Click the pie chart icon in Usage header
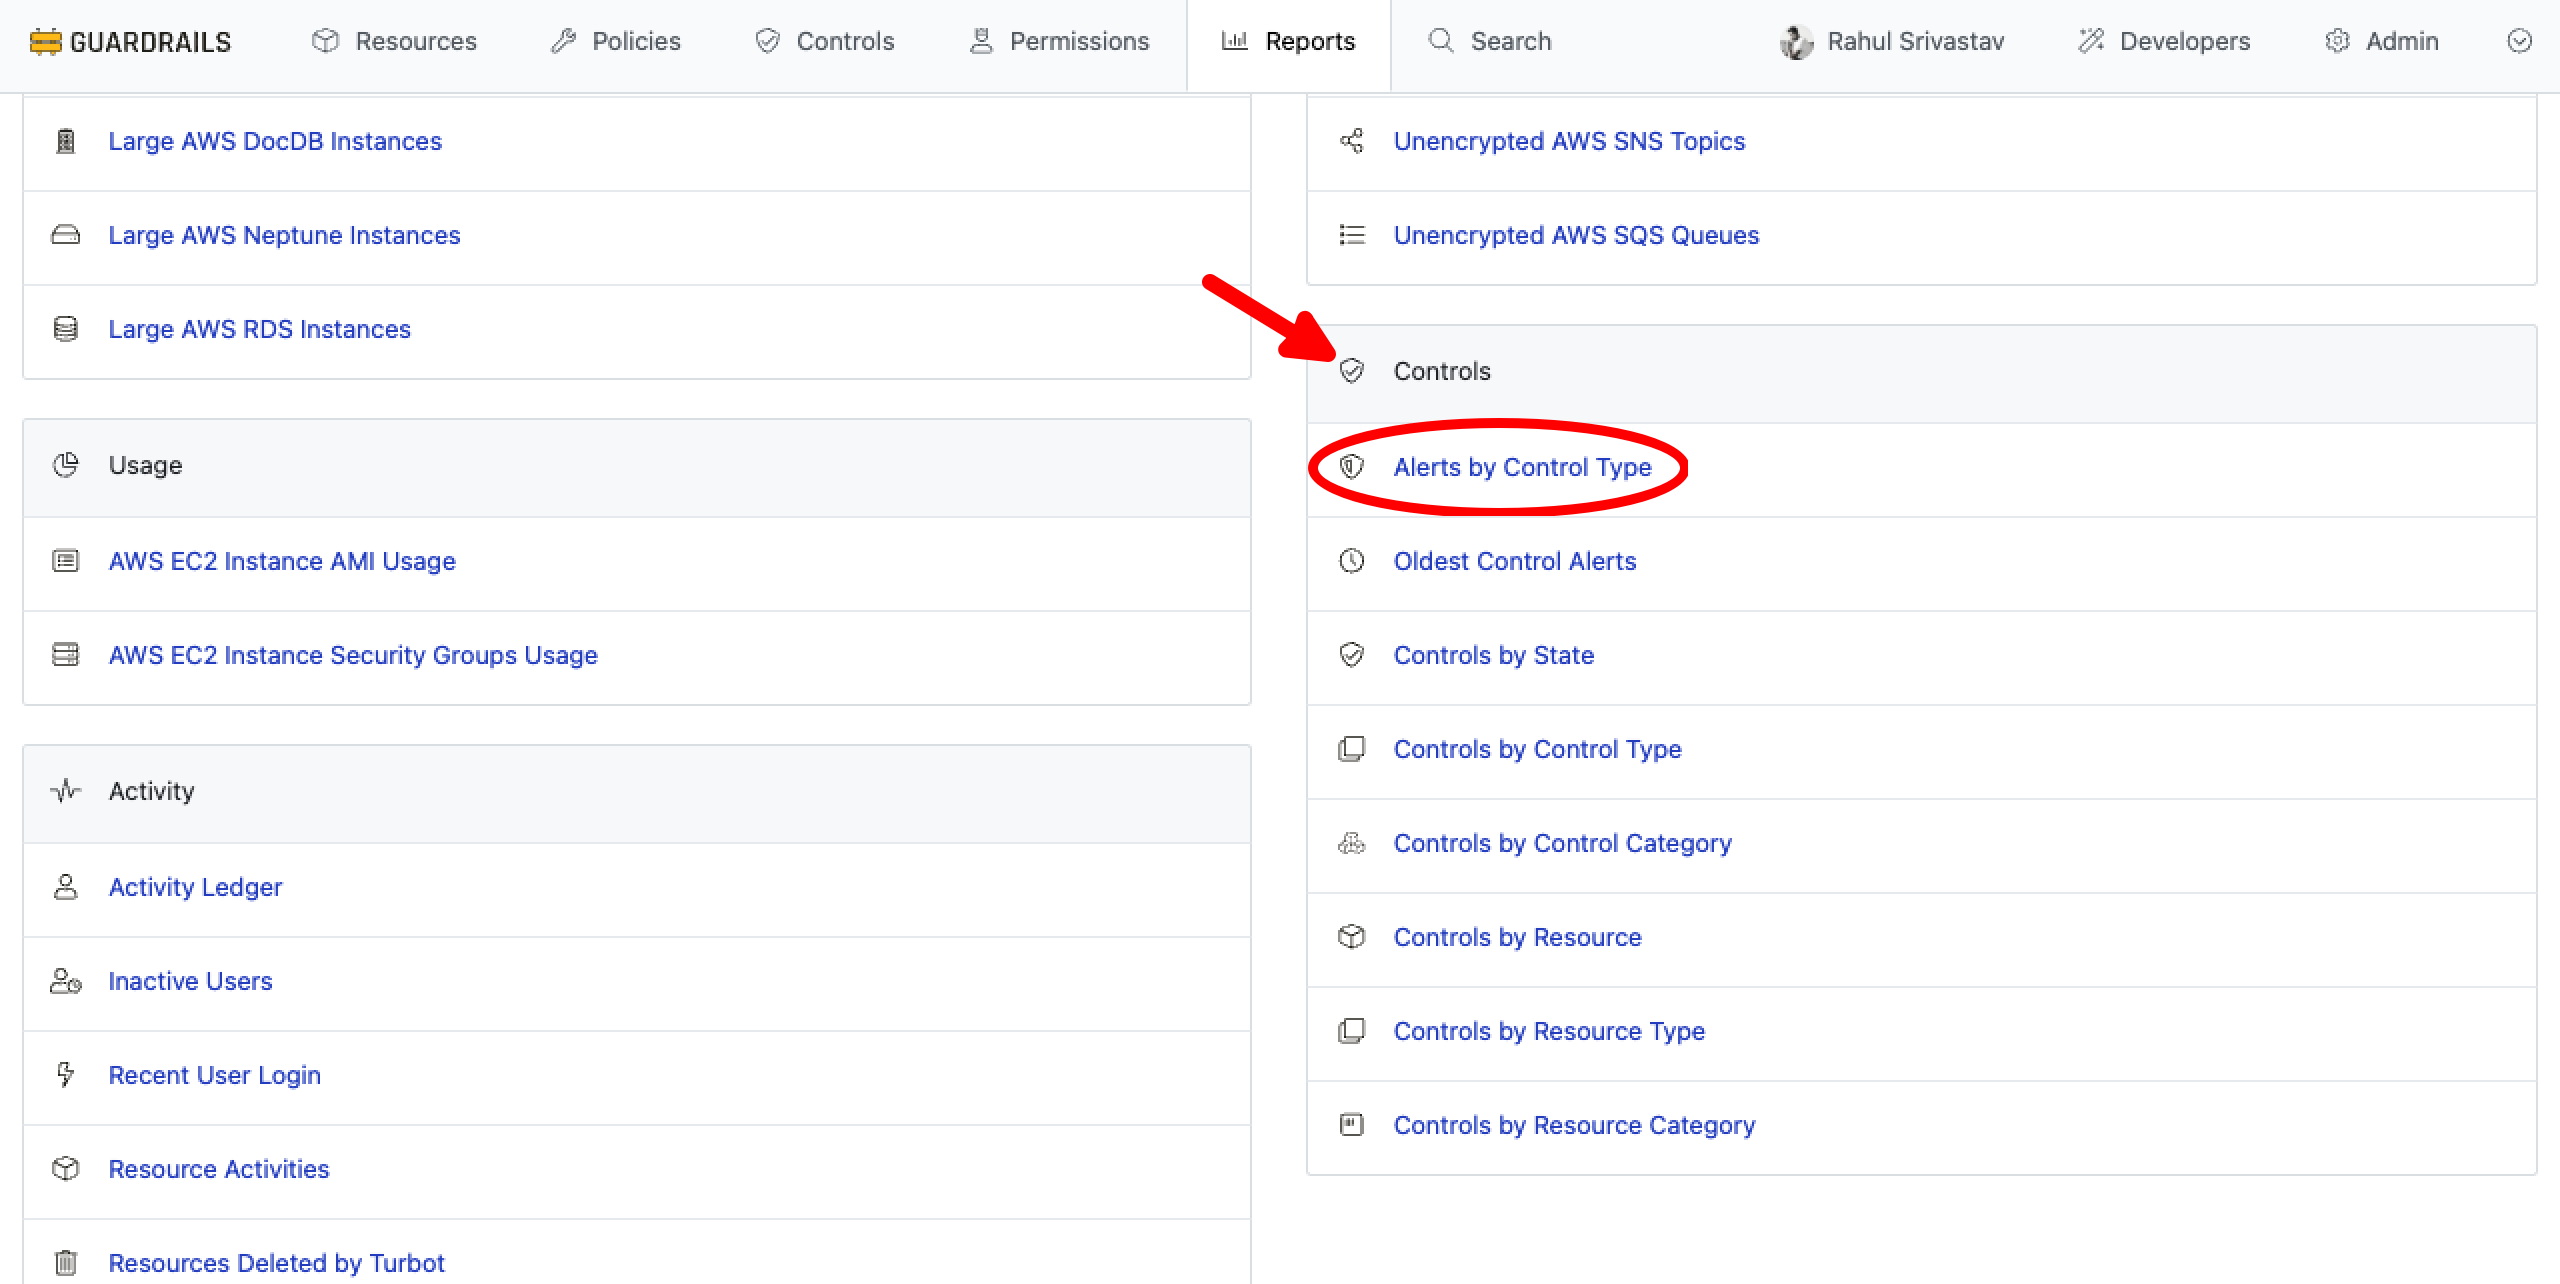Screen dimensions: 2560x1284 coord(65,465)
